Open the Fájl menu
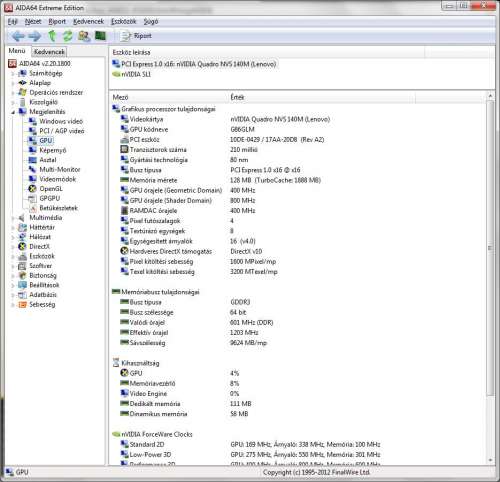 click(13, 22)
